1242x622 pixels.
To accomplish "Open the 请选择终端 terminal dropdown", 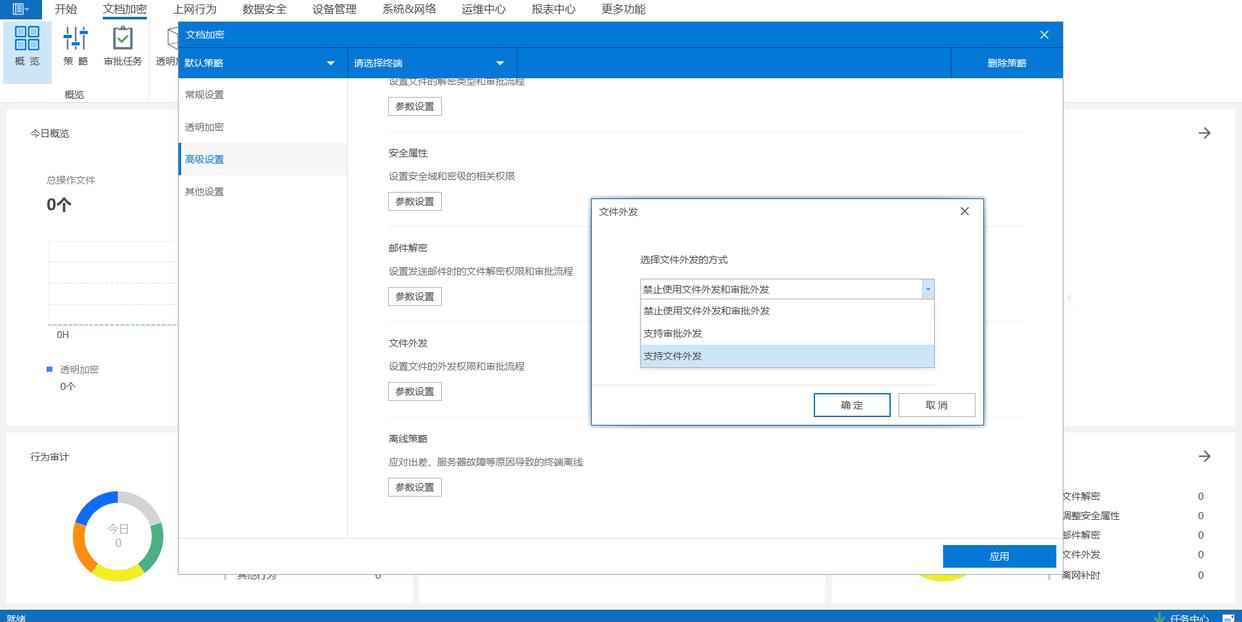I will [x=500, y=63].
